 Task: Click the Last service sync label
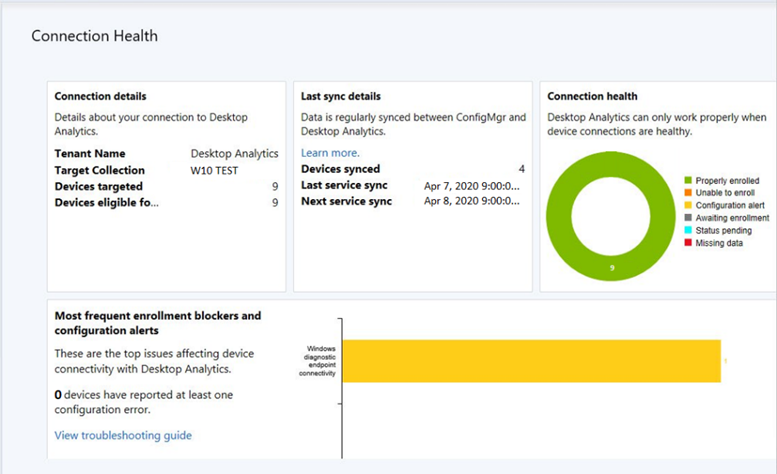pos(344,185)
